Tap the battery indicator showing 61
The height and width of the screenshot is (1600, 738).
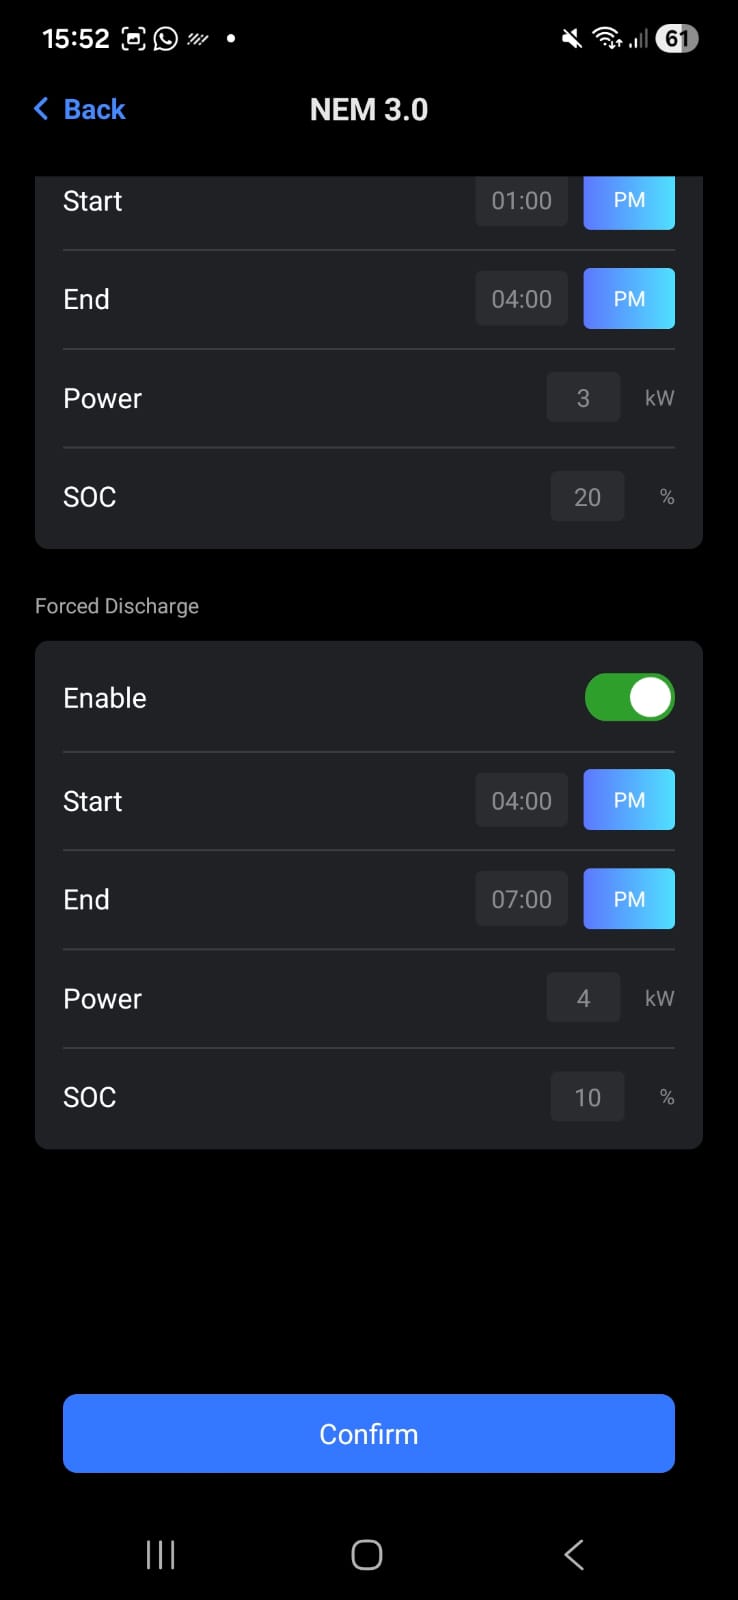pos(677,39)
